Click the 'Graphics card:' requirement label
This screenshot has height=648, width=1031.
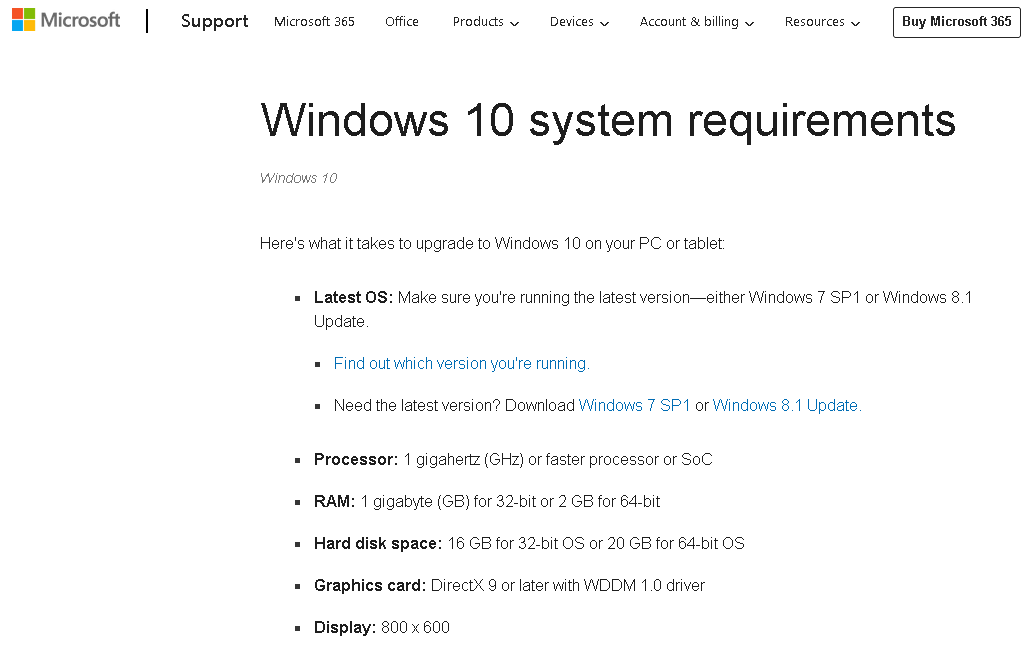point(370,585)
